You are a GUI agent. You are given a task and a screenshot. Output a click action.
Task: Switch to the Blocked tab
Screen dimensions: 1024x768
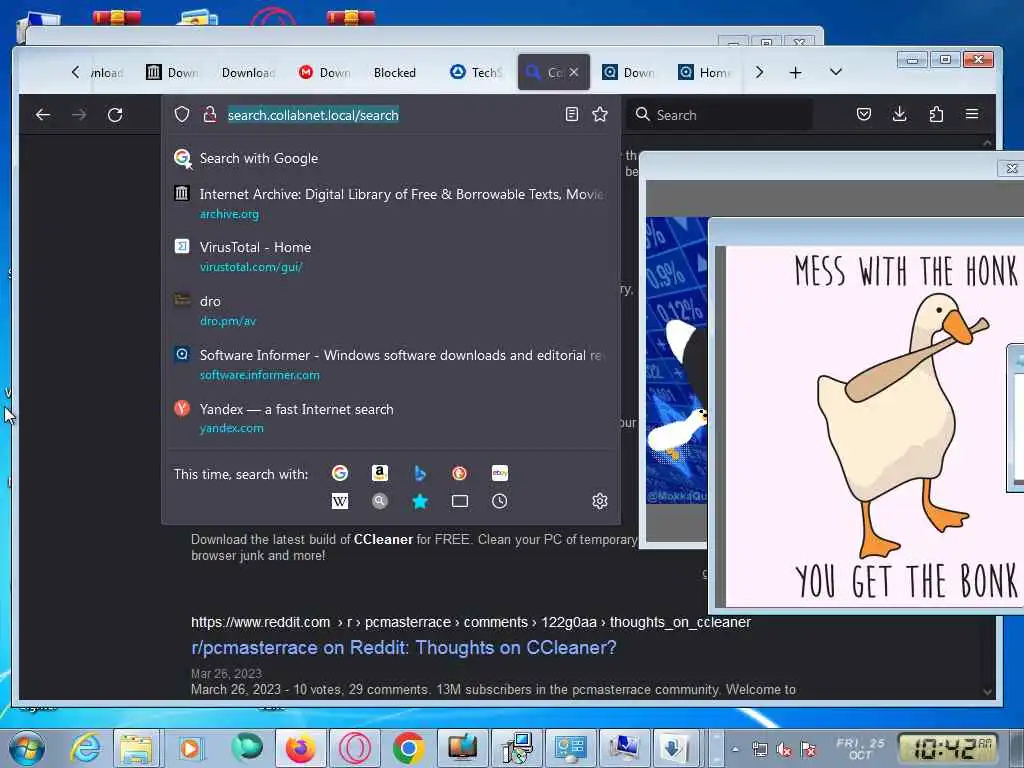pos(394,72)
